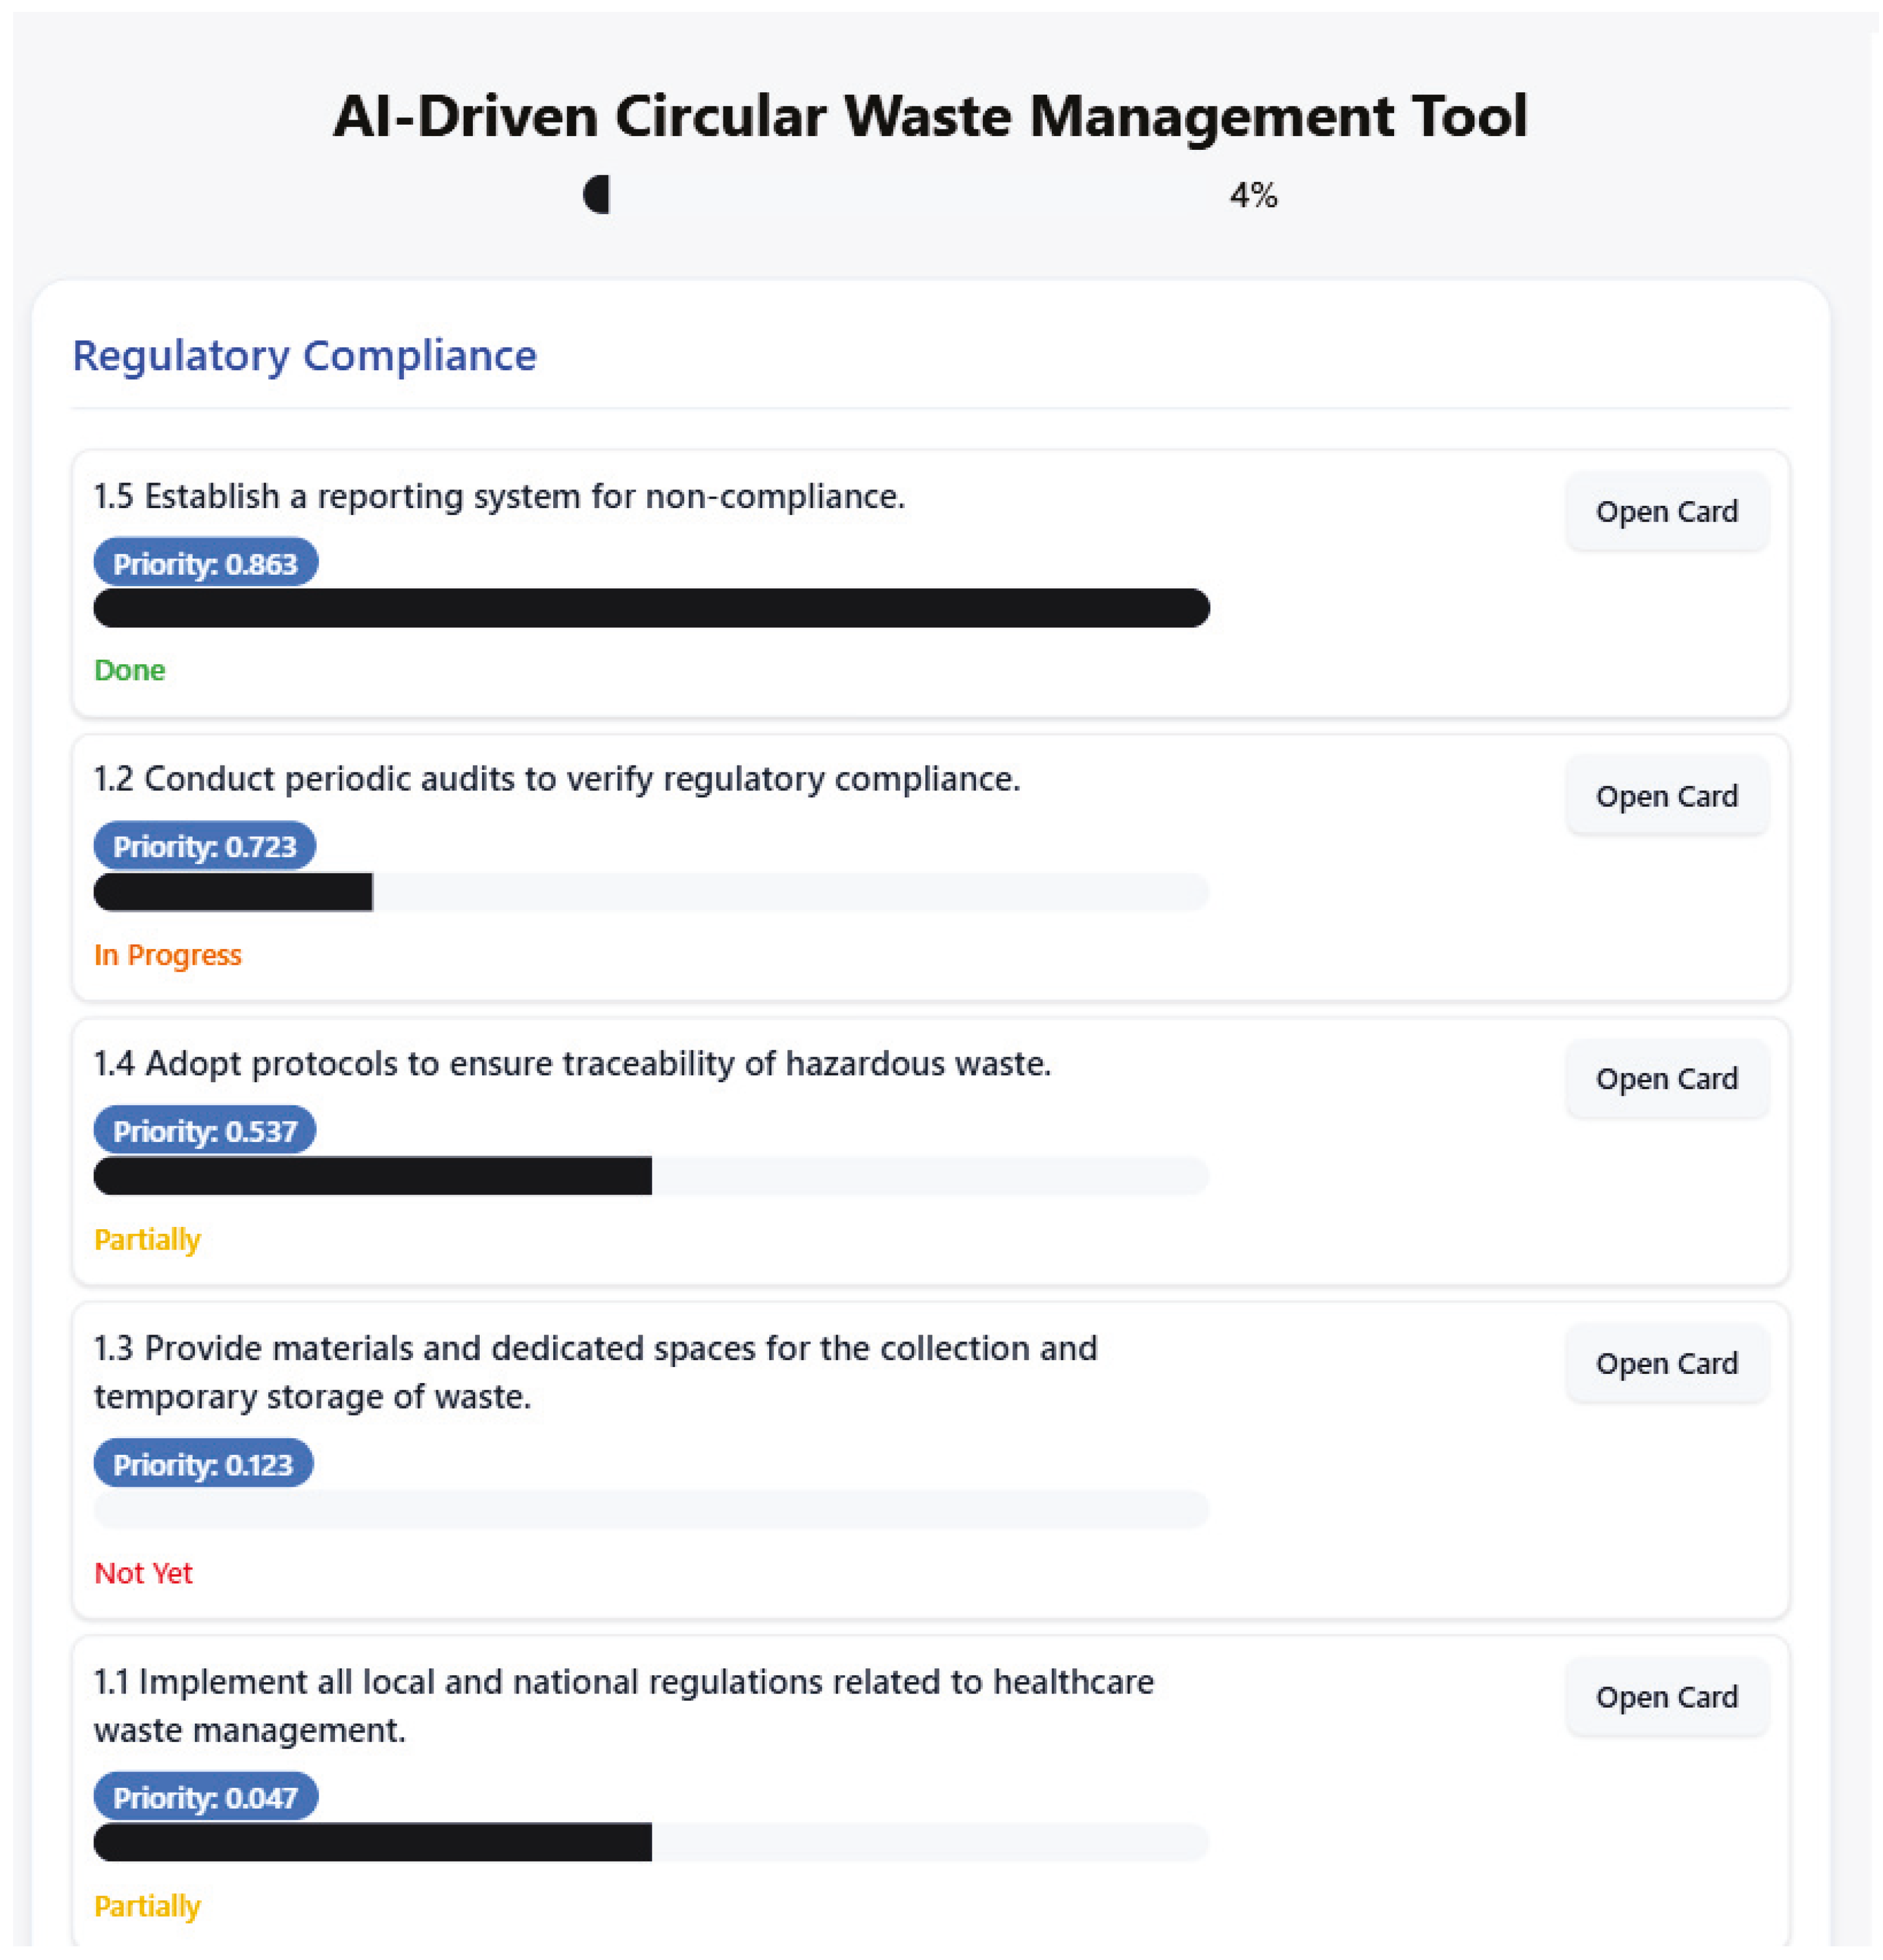Viewport: 1883px width, 1960px height.
Task: Open Card for item 1.2 periodic audits
Action: [1666, 796]
